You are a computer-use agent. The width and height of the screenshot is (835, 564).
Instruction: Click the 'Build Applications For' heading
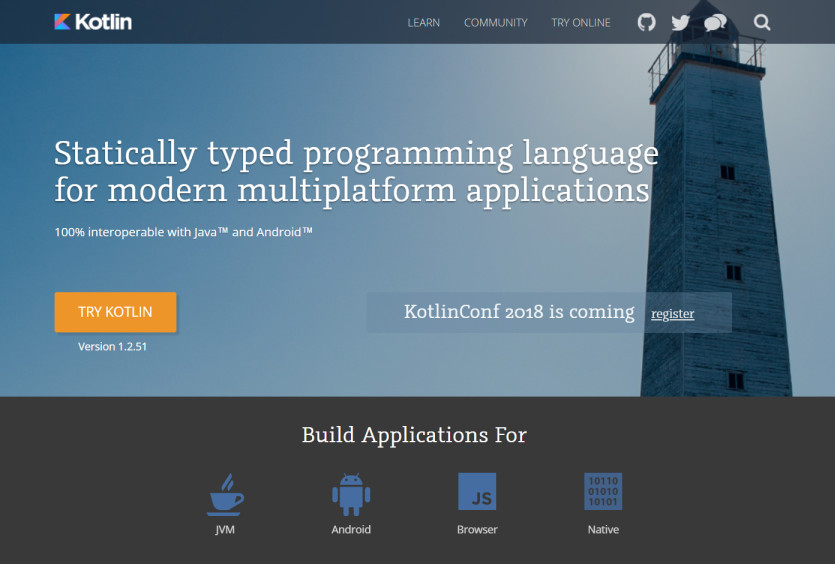pos(414,435)
